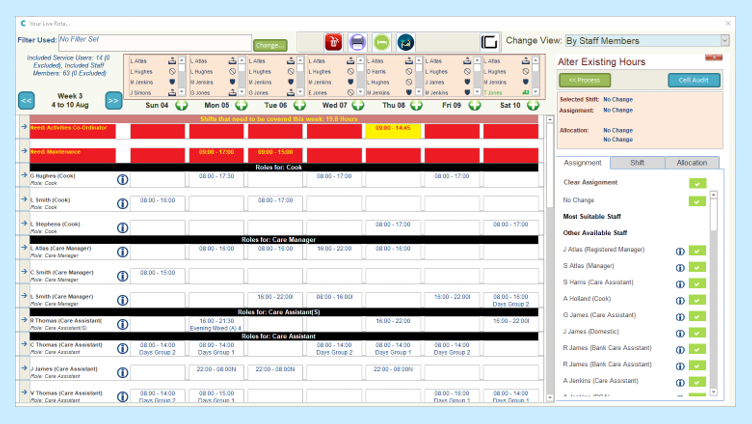Select J James Mon 22:00 - 08:00N shift
Screen dimensions: 752x424
click(216, 372)
